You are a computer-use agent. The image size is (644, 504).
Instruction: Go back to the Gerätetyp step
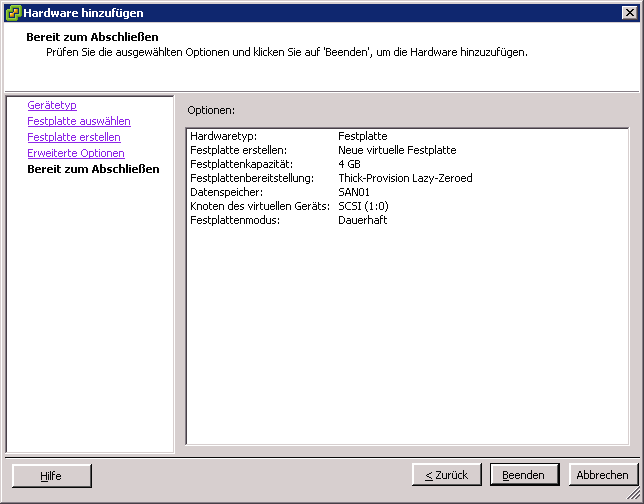coord(52,105)
